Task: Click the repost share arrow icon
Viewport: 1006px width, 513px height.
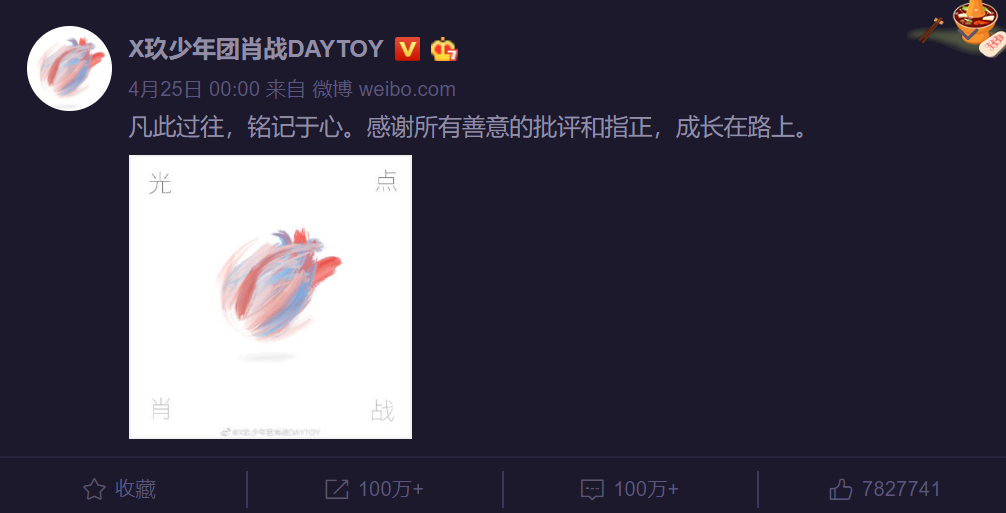Action: click(337, 490)
